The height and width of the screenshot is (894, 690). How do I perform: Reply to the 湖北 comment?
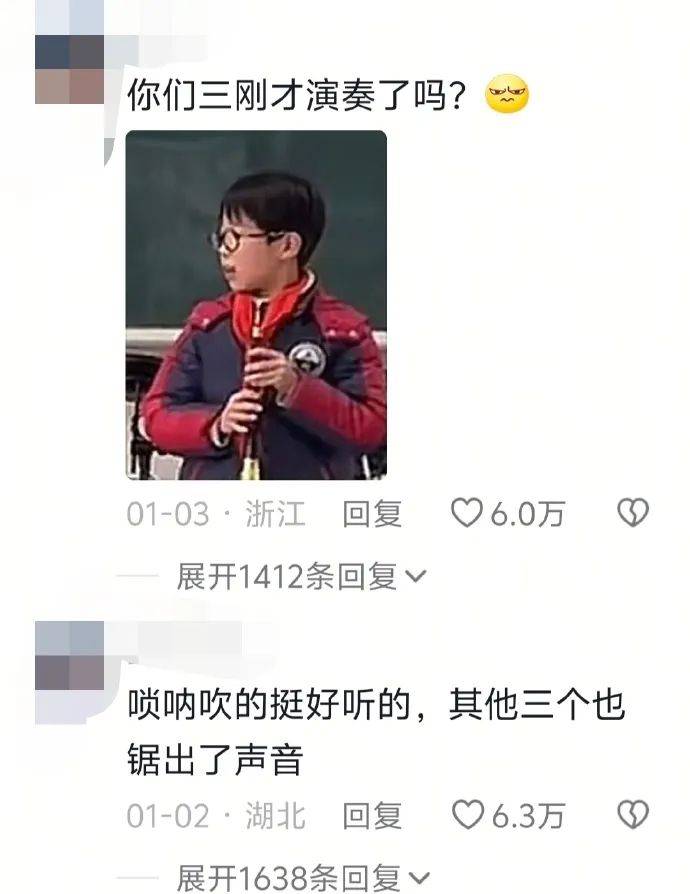(x=372, y=815)
